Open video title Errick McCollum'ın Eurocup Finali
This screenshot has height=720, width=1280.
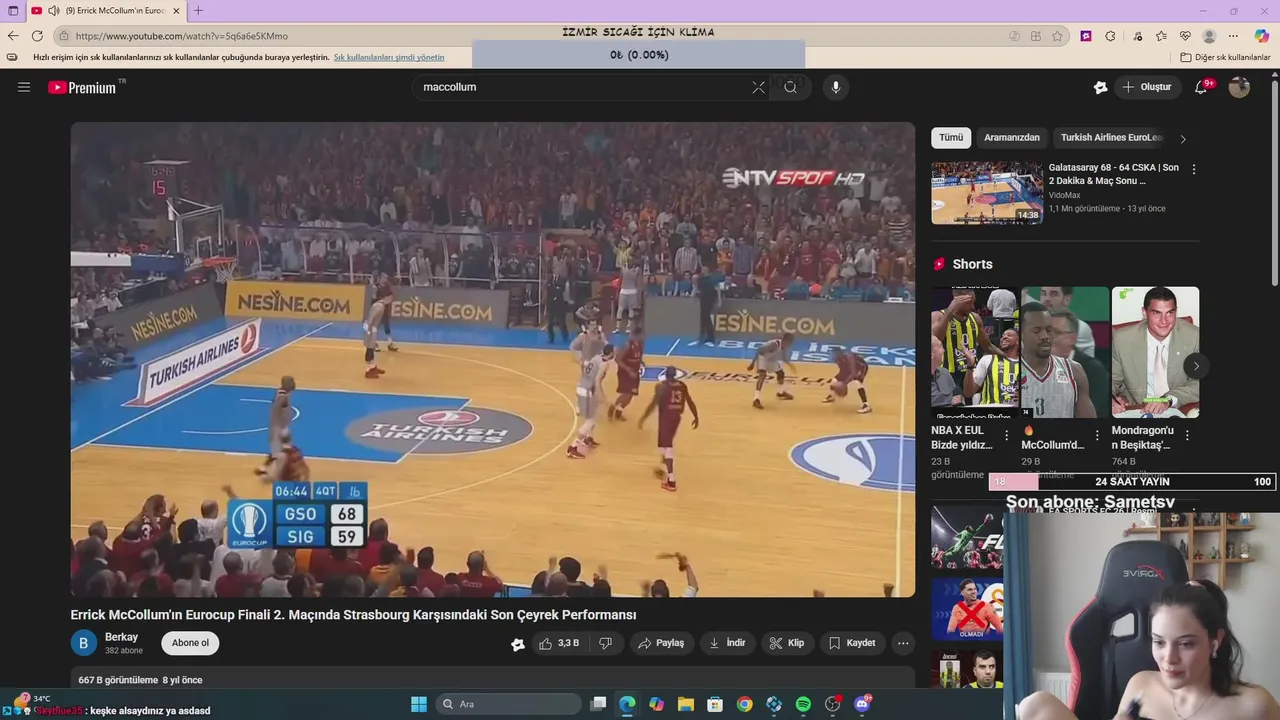coord(353,615)
